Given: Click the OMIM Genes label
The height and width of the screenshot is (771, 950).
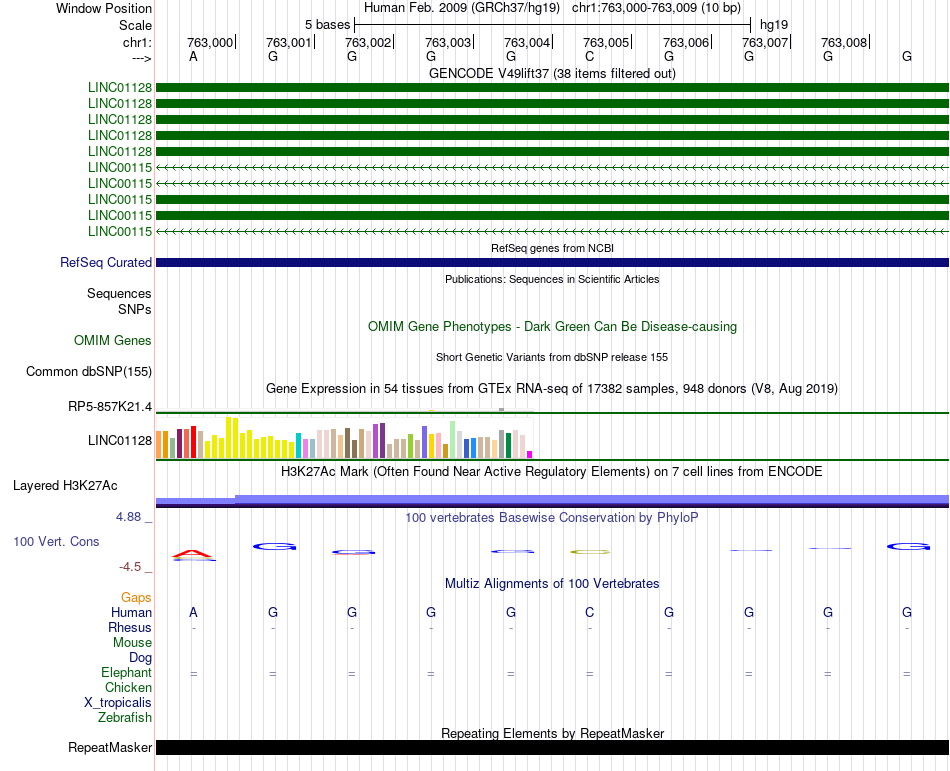Looking at the screenshot, I should [x=112, y=340].
